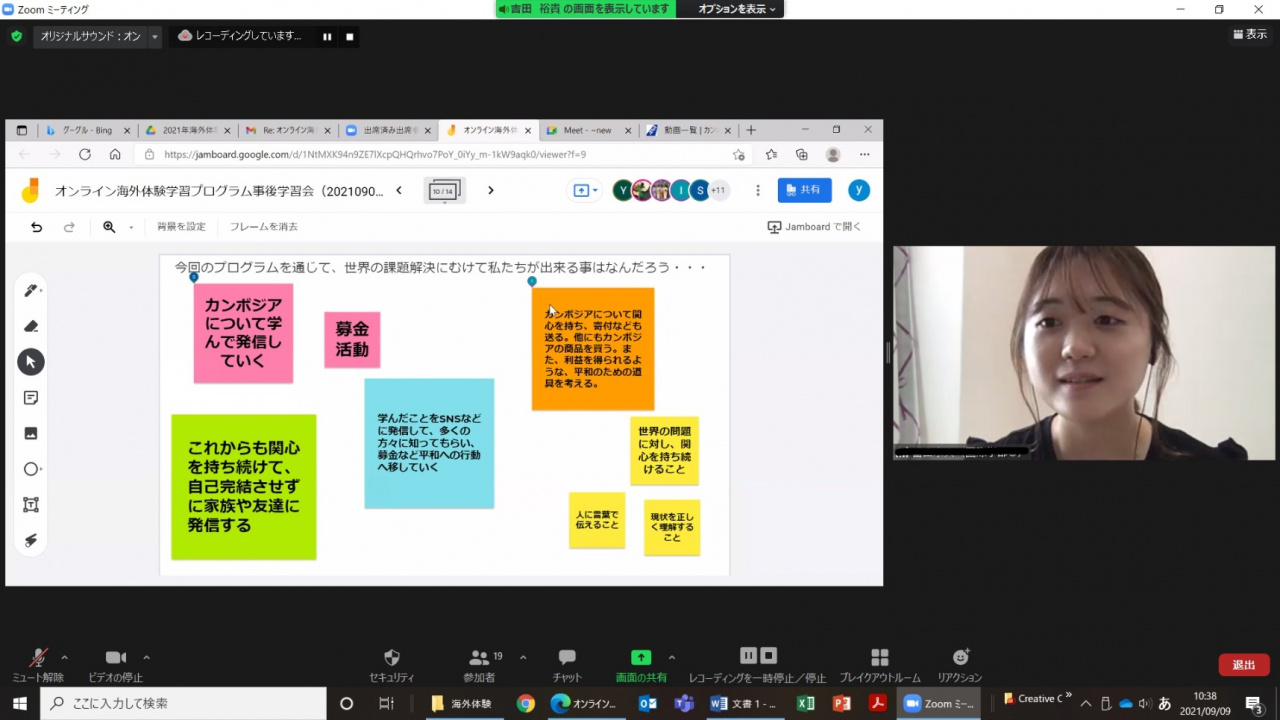Click the PowerPoint icon in taskbar
Screen dimensions: 1280x720
coord(841,703)
